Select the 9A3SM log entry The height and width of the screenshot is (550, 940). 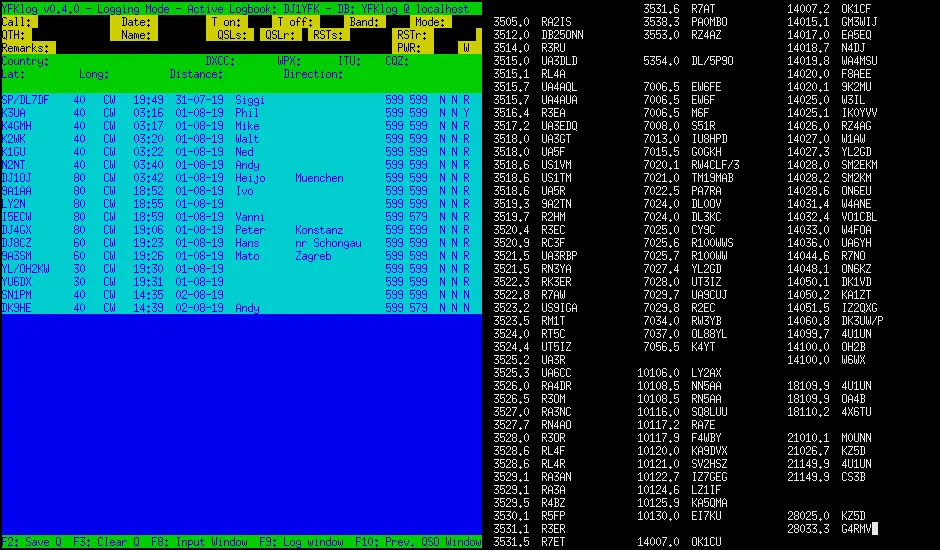point(242,256)
